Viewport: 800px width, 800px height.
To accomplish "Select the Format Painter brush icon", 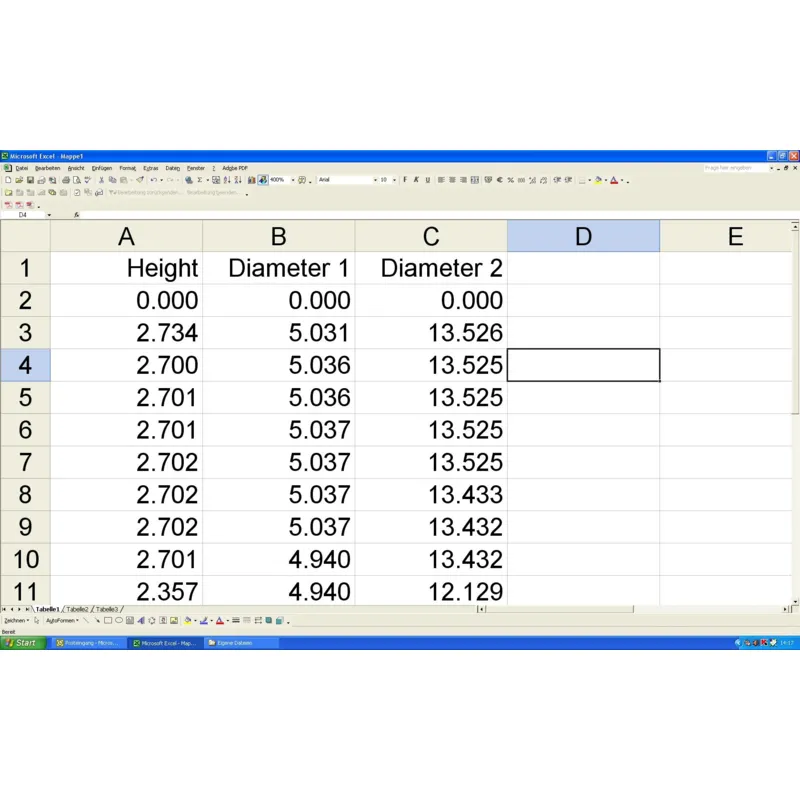I will tap(140, 180).
